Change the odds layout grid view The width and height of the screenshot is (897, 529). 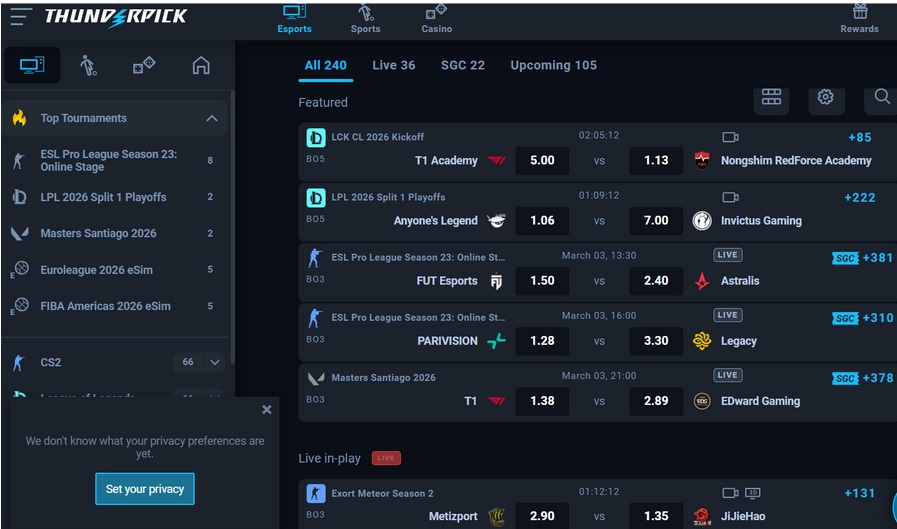tap(771, 98)
